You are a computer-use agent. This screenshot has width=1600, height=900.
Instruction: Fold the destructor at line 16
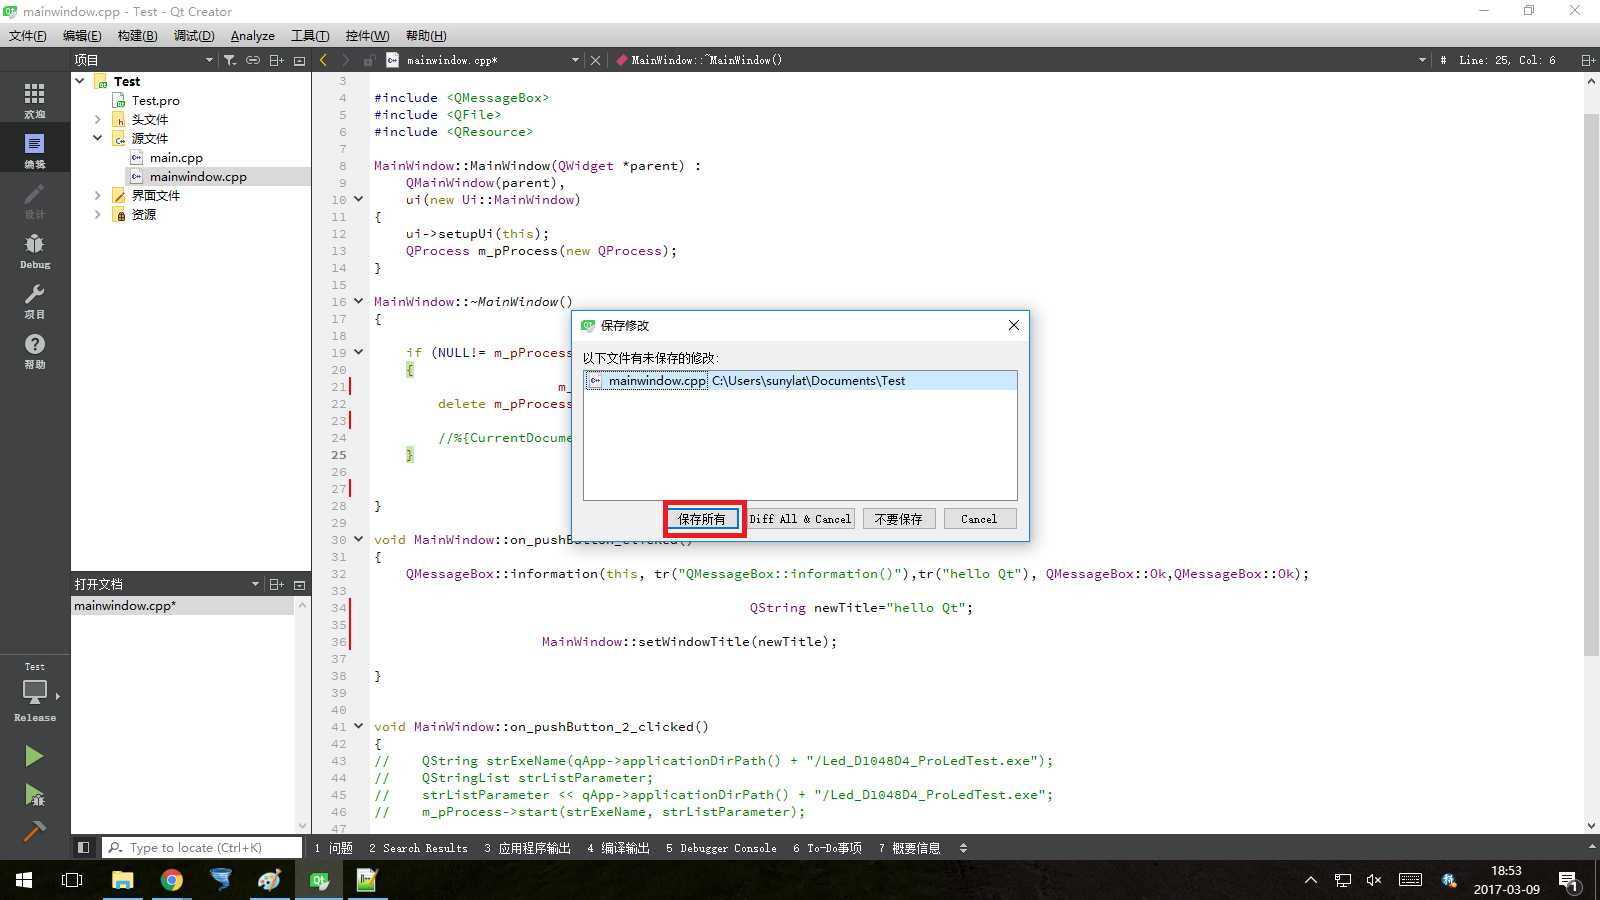(358, 301)
